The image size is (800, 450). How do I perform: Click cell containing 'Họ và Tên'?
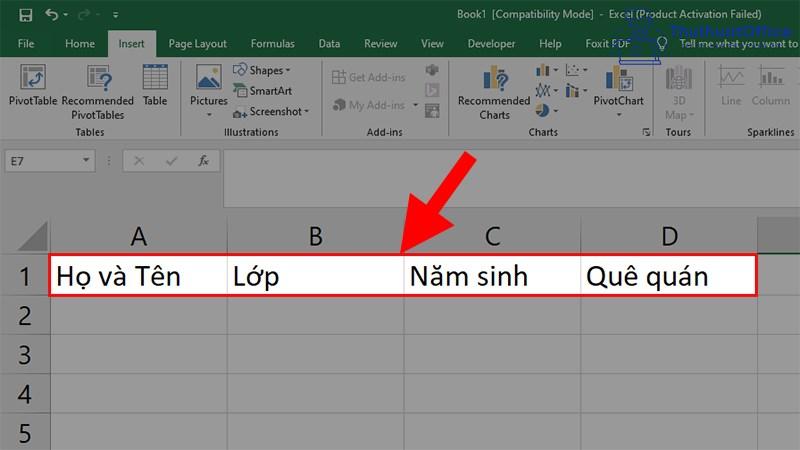click(139, 276)
